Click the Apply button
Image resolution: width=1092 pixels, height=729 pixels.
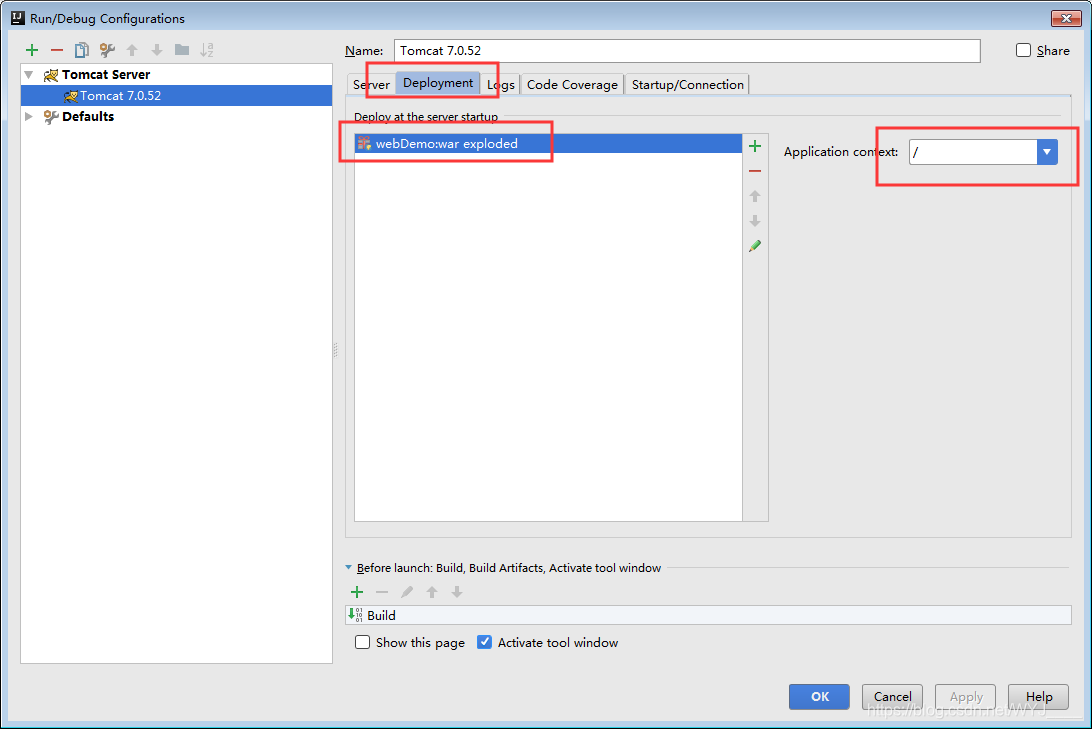pos(965,696)
